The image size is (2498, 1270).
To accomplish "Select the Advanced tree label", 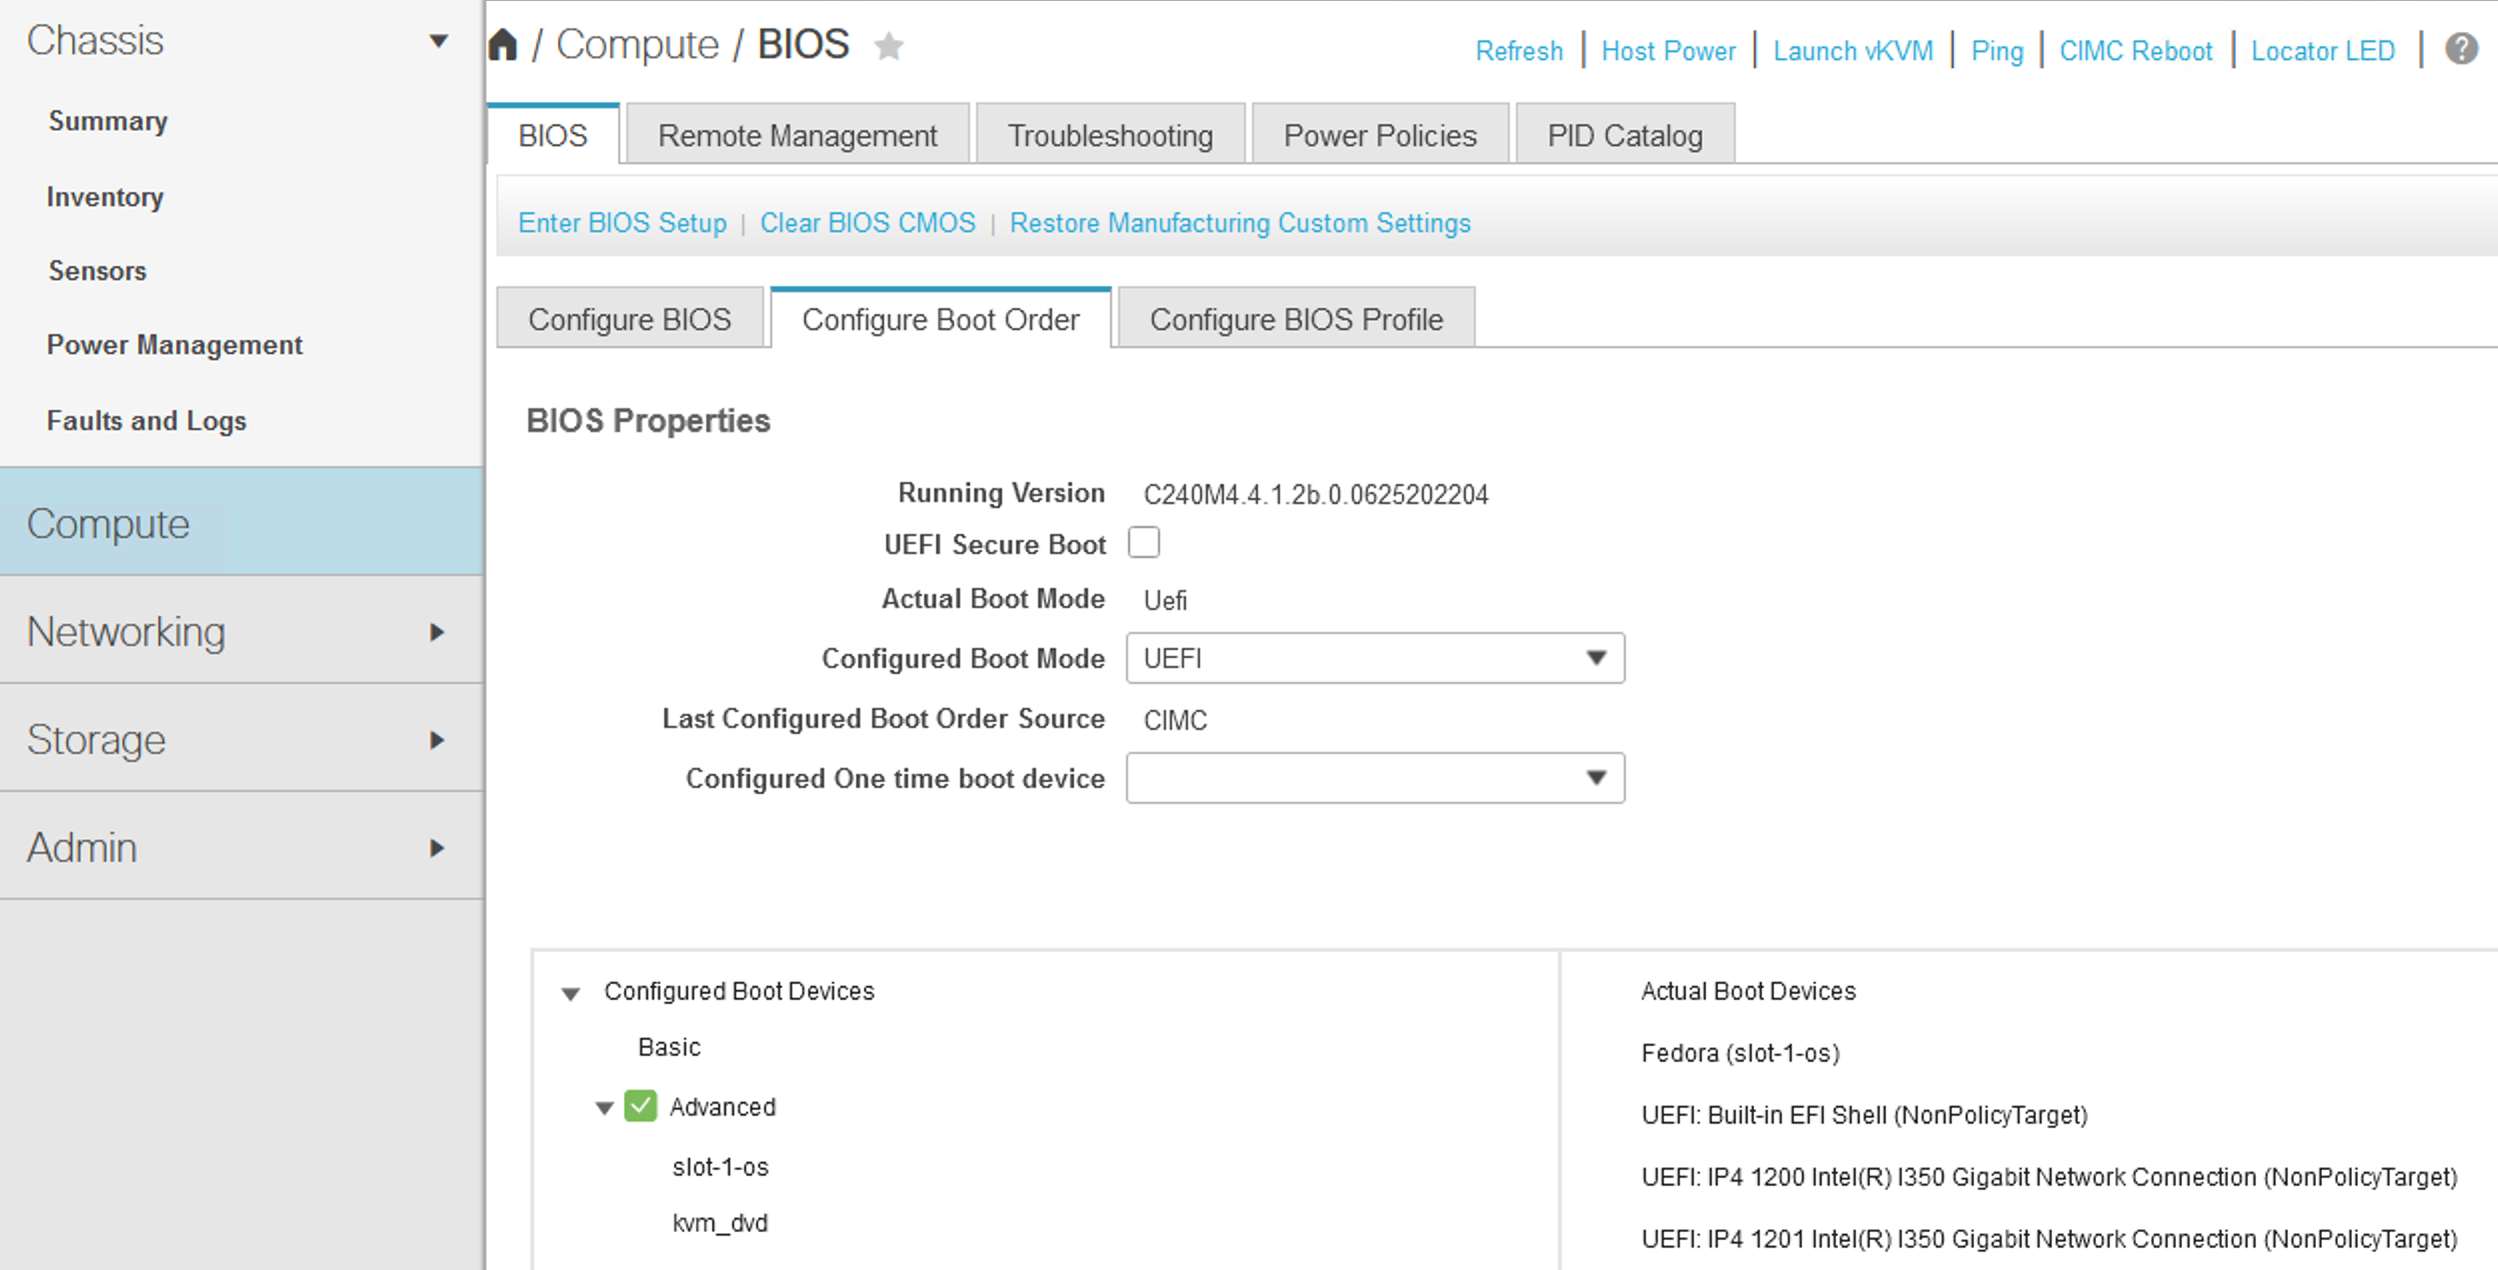I will click(722, 1107).
